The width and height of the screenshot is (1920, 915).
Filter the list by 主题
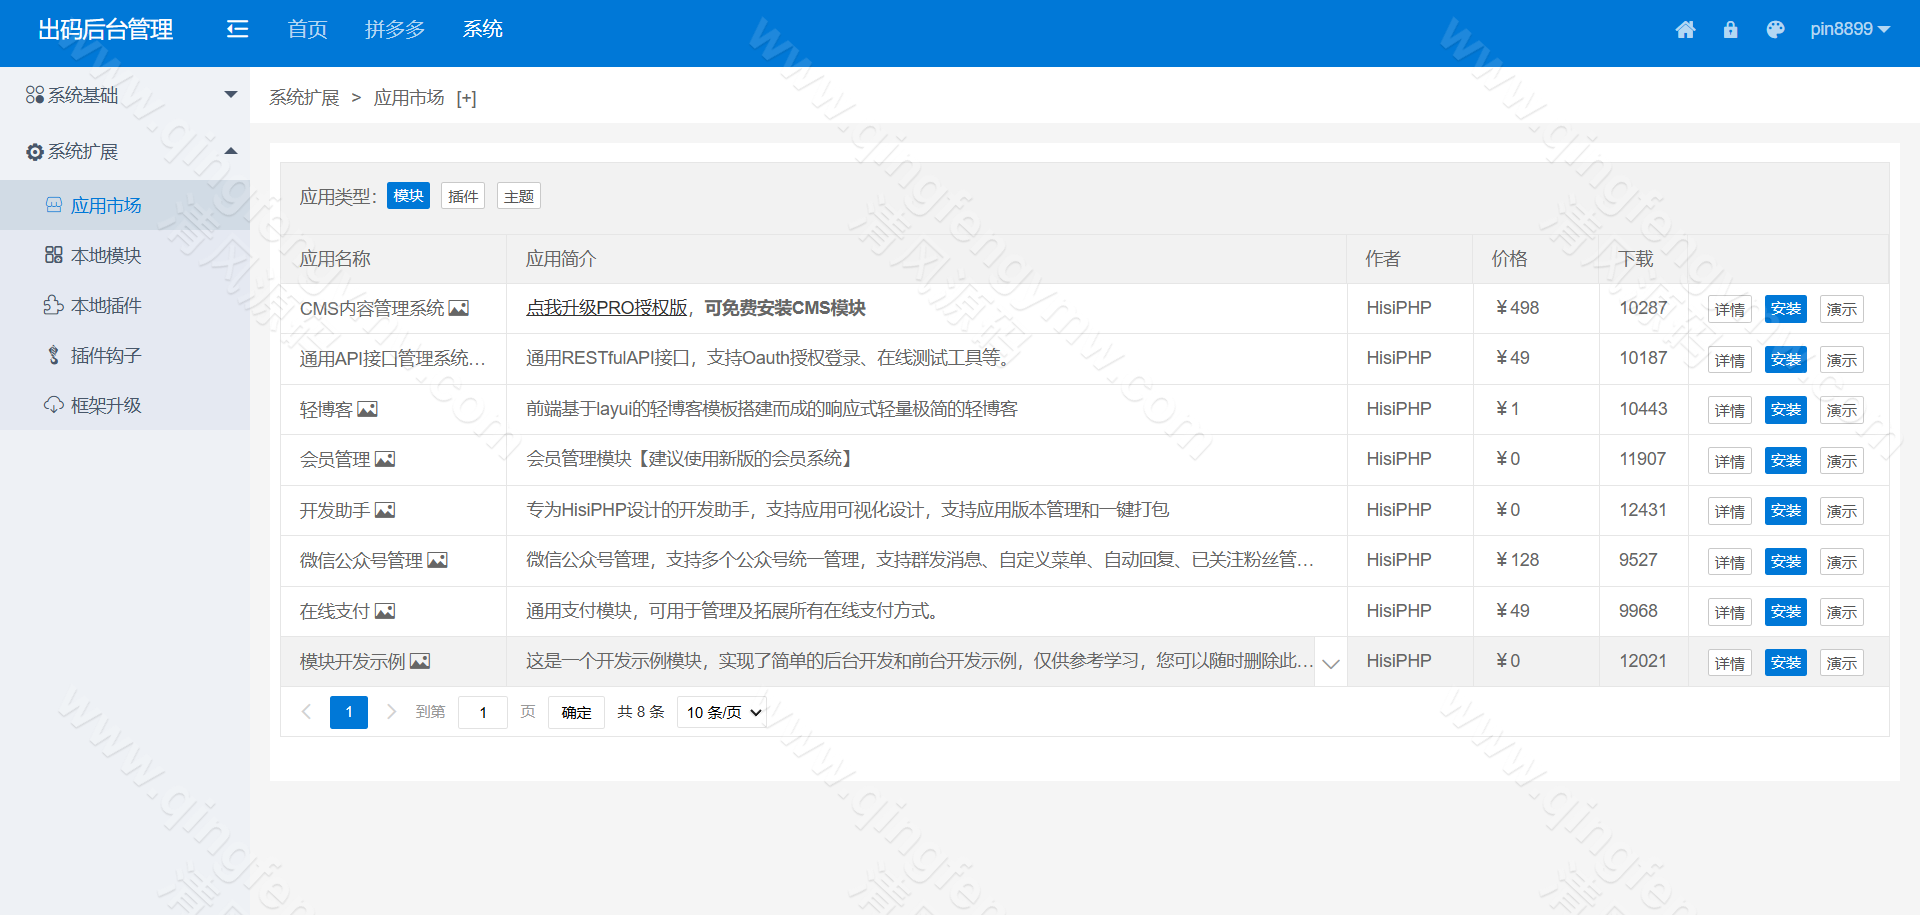(518, 195)
